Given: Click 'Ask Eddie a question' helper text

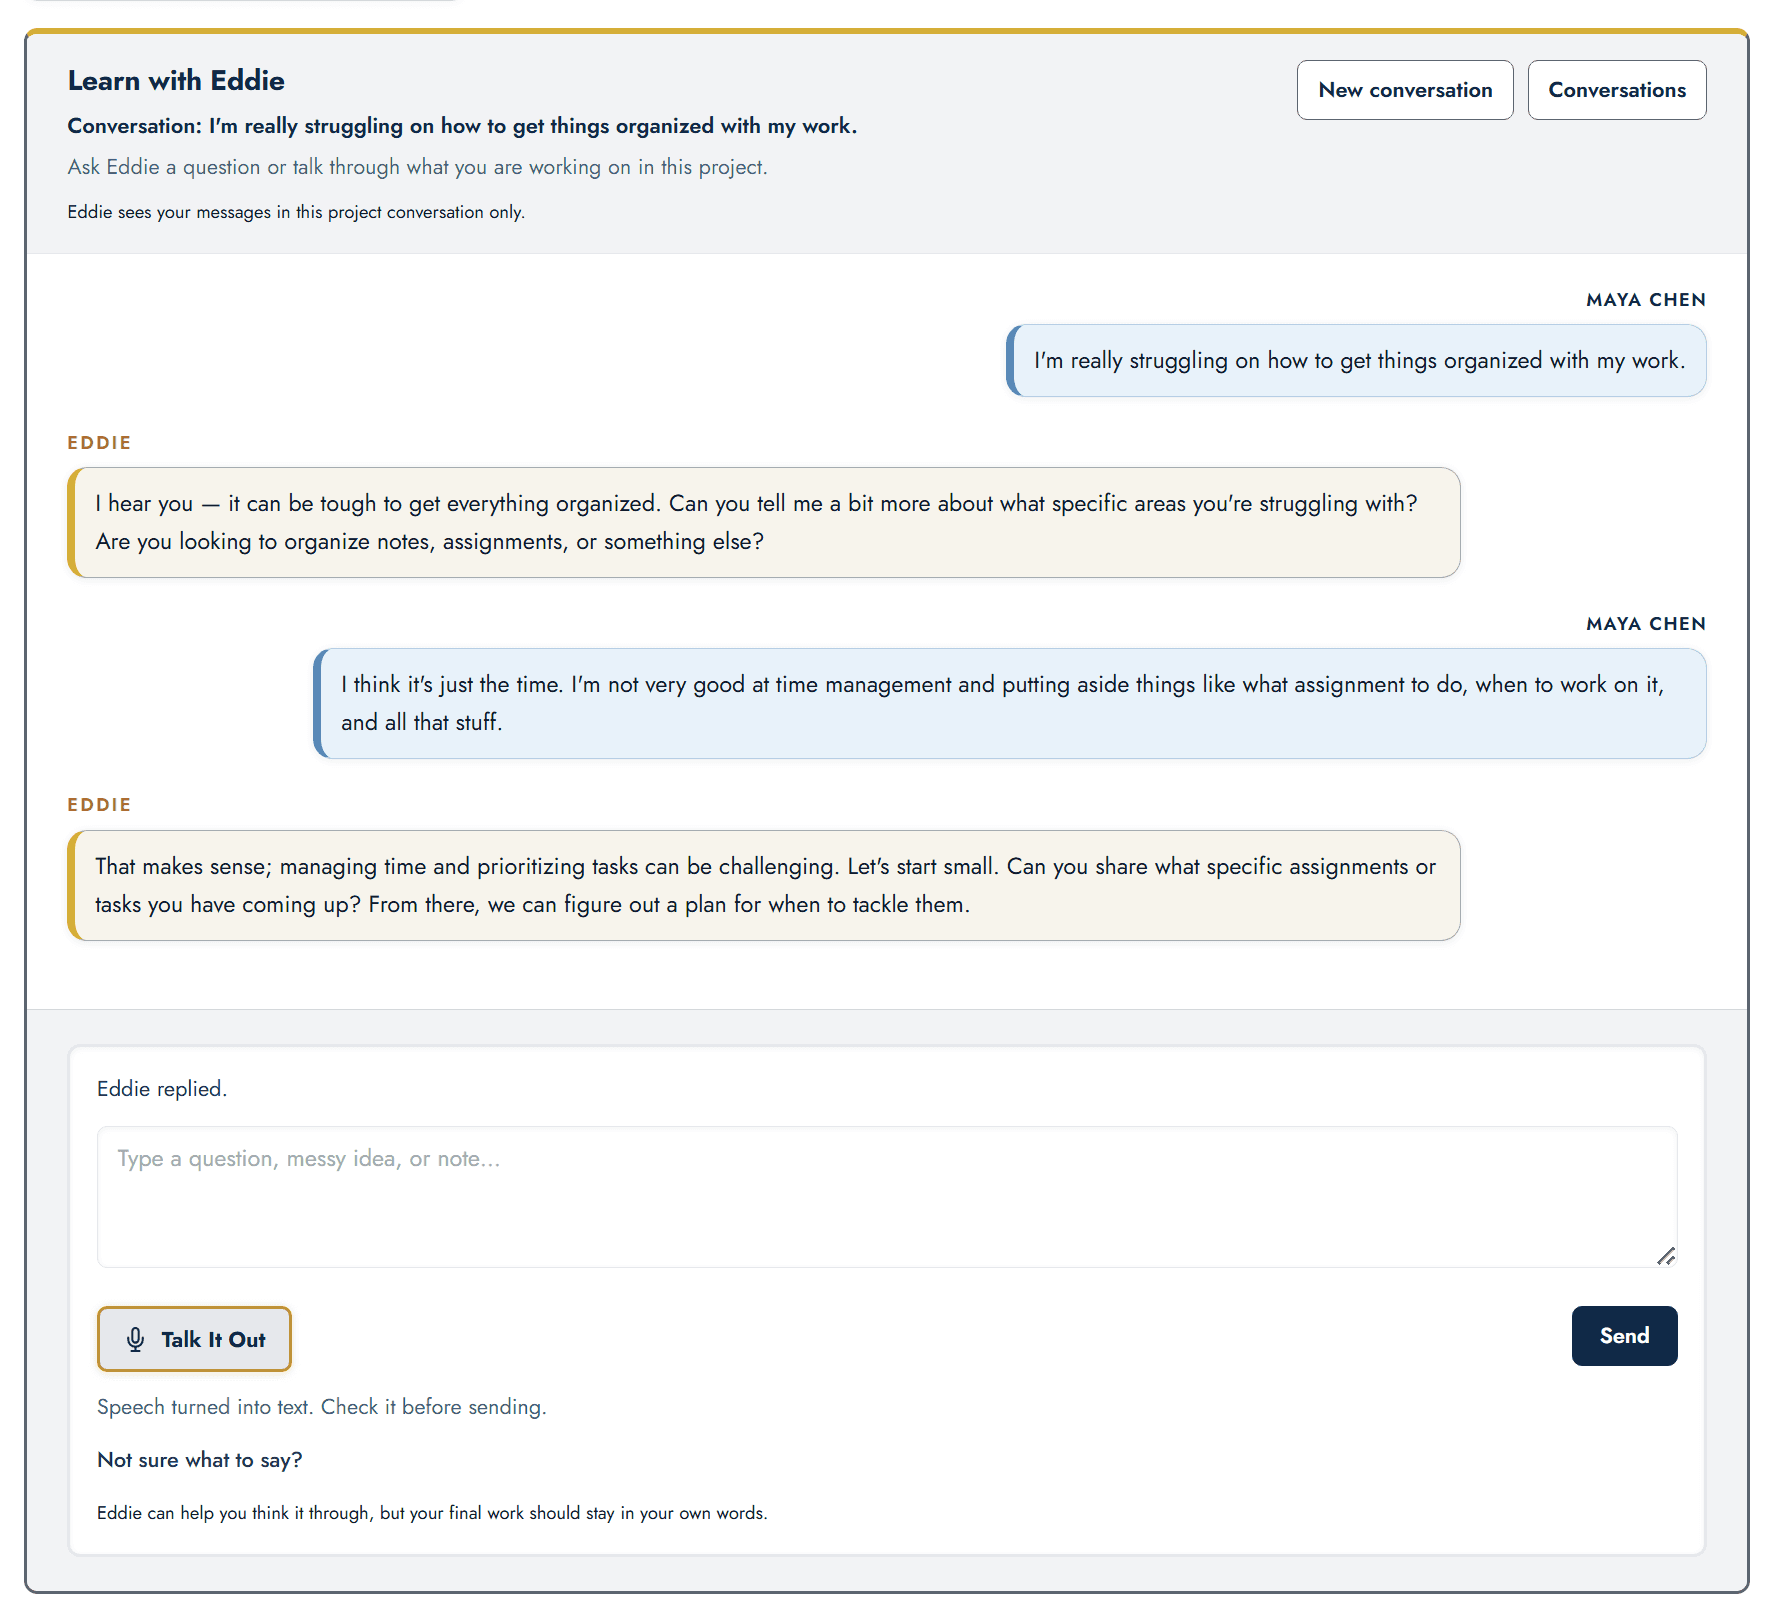Looking at the screenshot, I should click(417, 167).
